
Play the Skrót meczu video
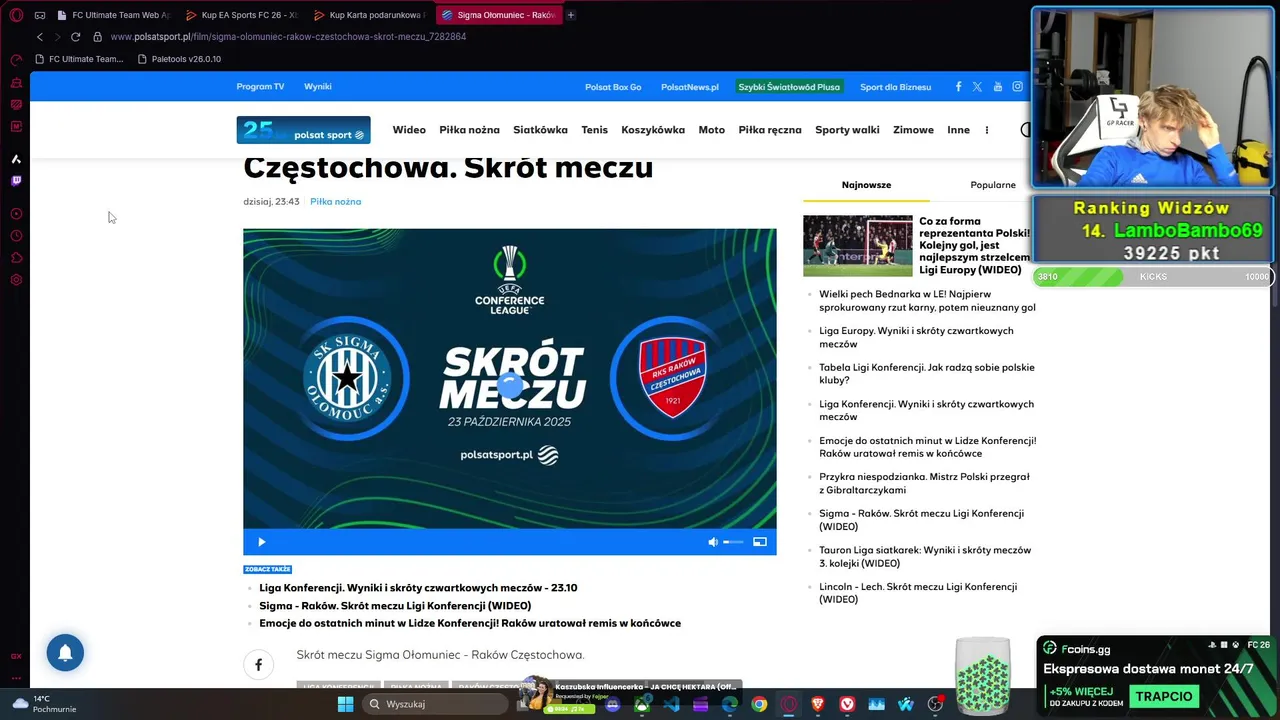261,542
